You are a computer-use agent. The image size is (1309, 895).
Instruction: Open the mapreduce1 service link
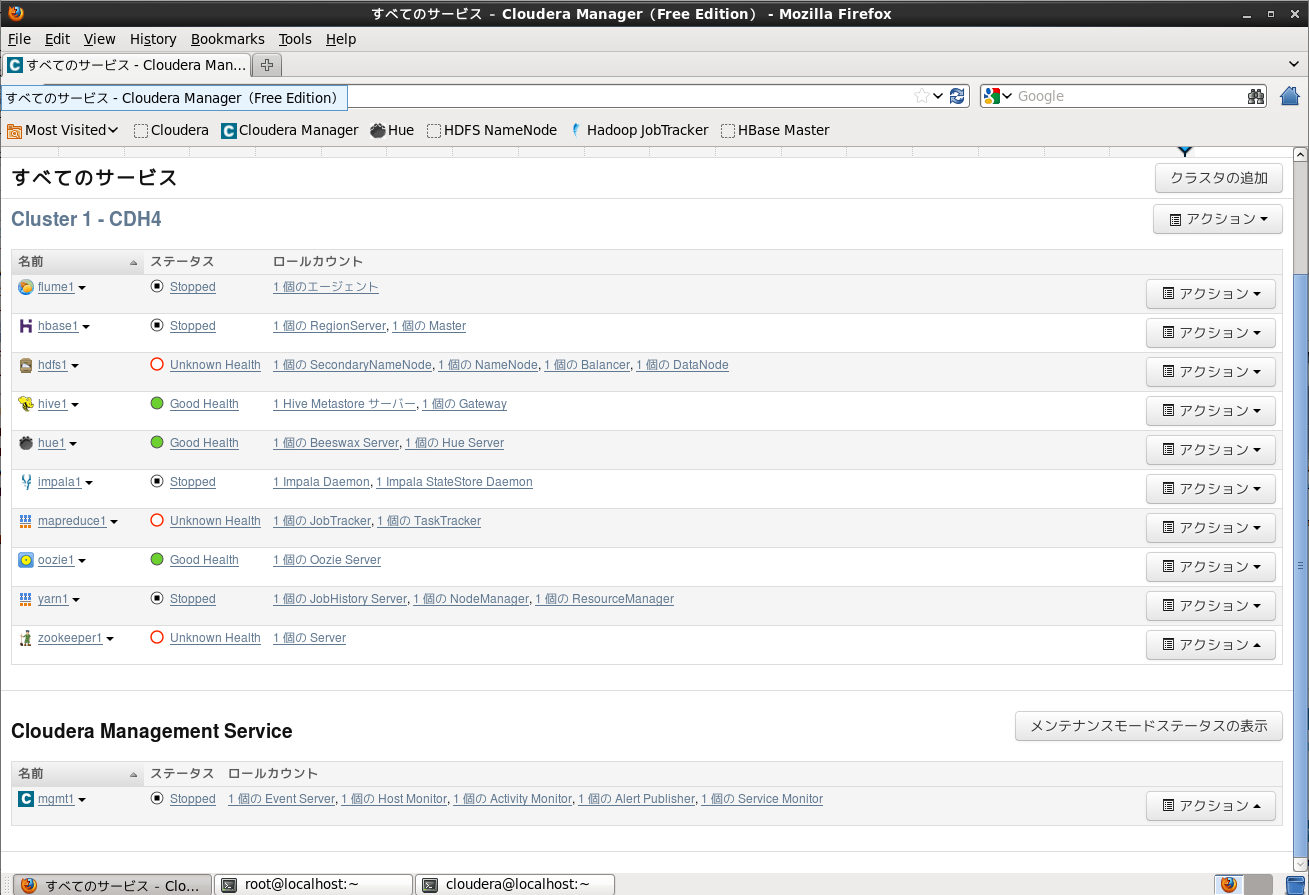pos(72,521)
